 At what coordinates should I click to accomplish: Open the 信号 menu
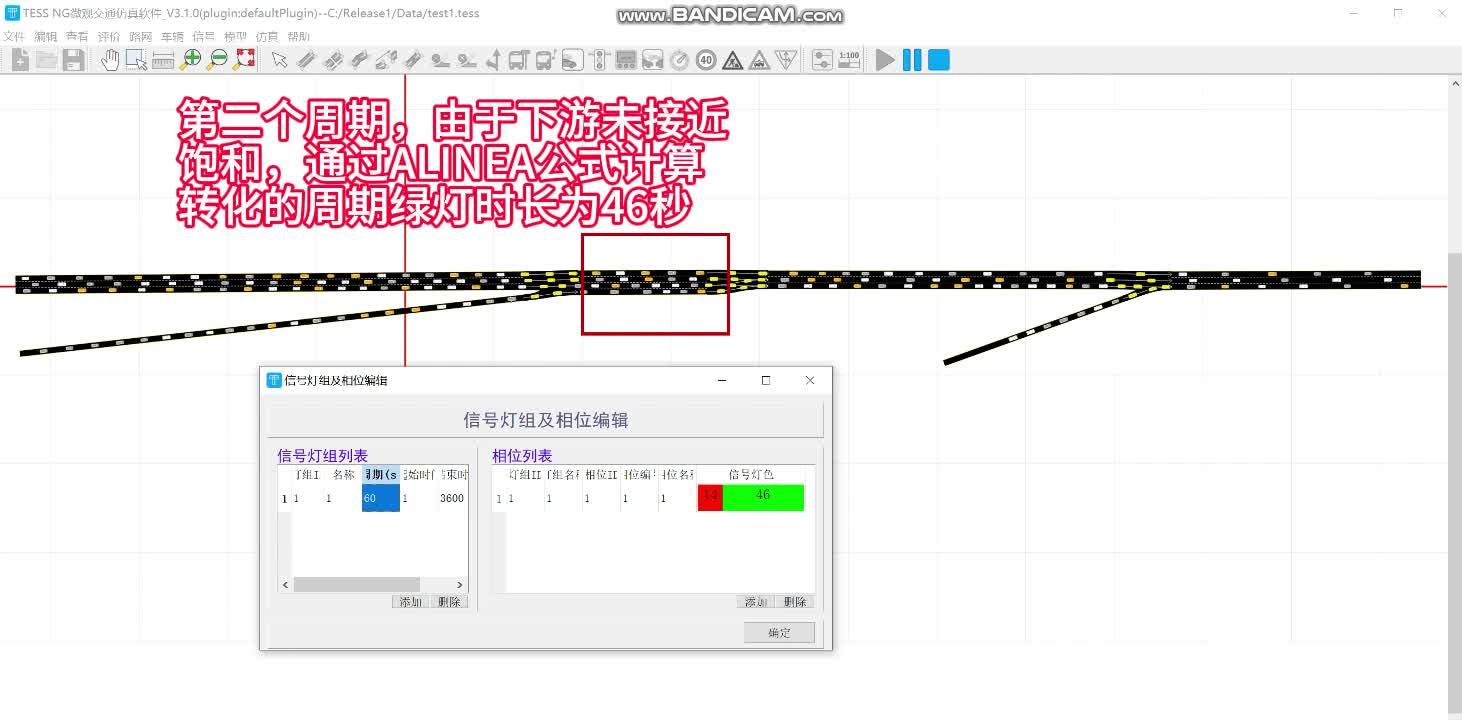(x=203, y=35)
